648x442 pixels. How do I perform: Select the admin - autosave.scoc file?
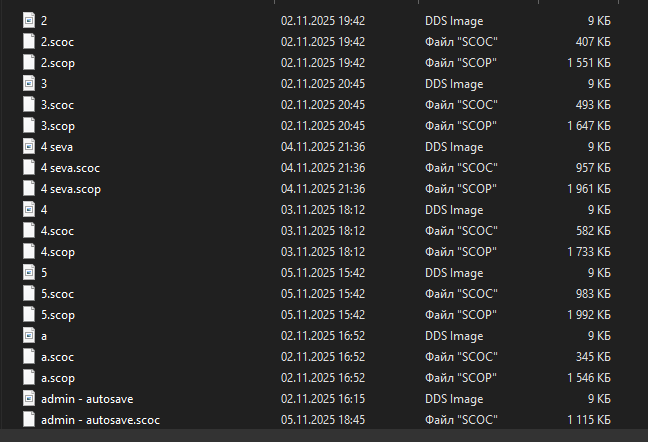click(x=100, y=419)
